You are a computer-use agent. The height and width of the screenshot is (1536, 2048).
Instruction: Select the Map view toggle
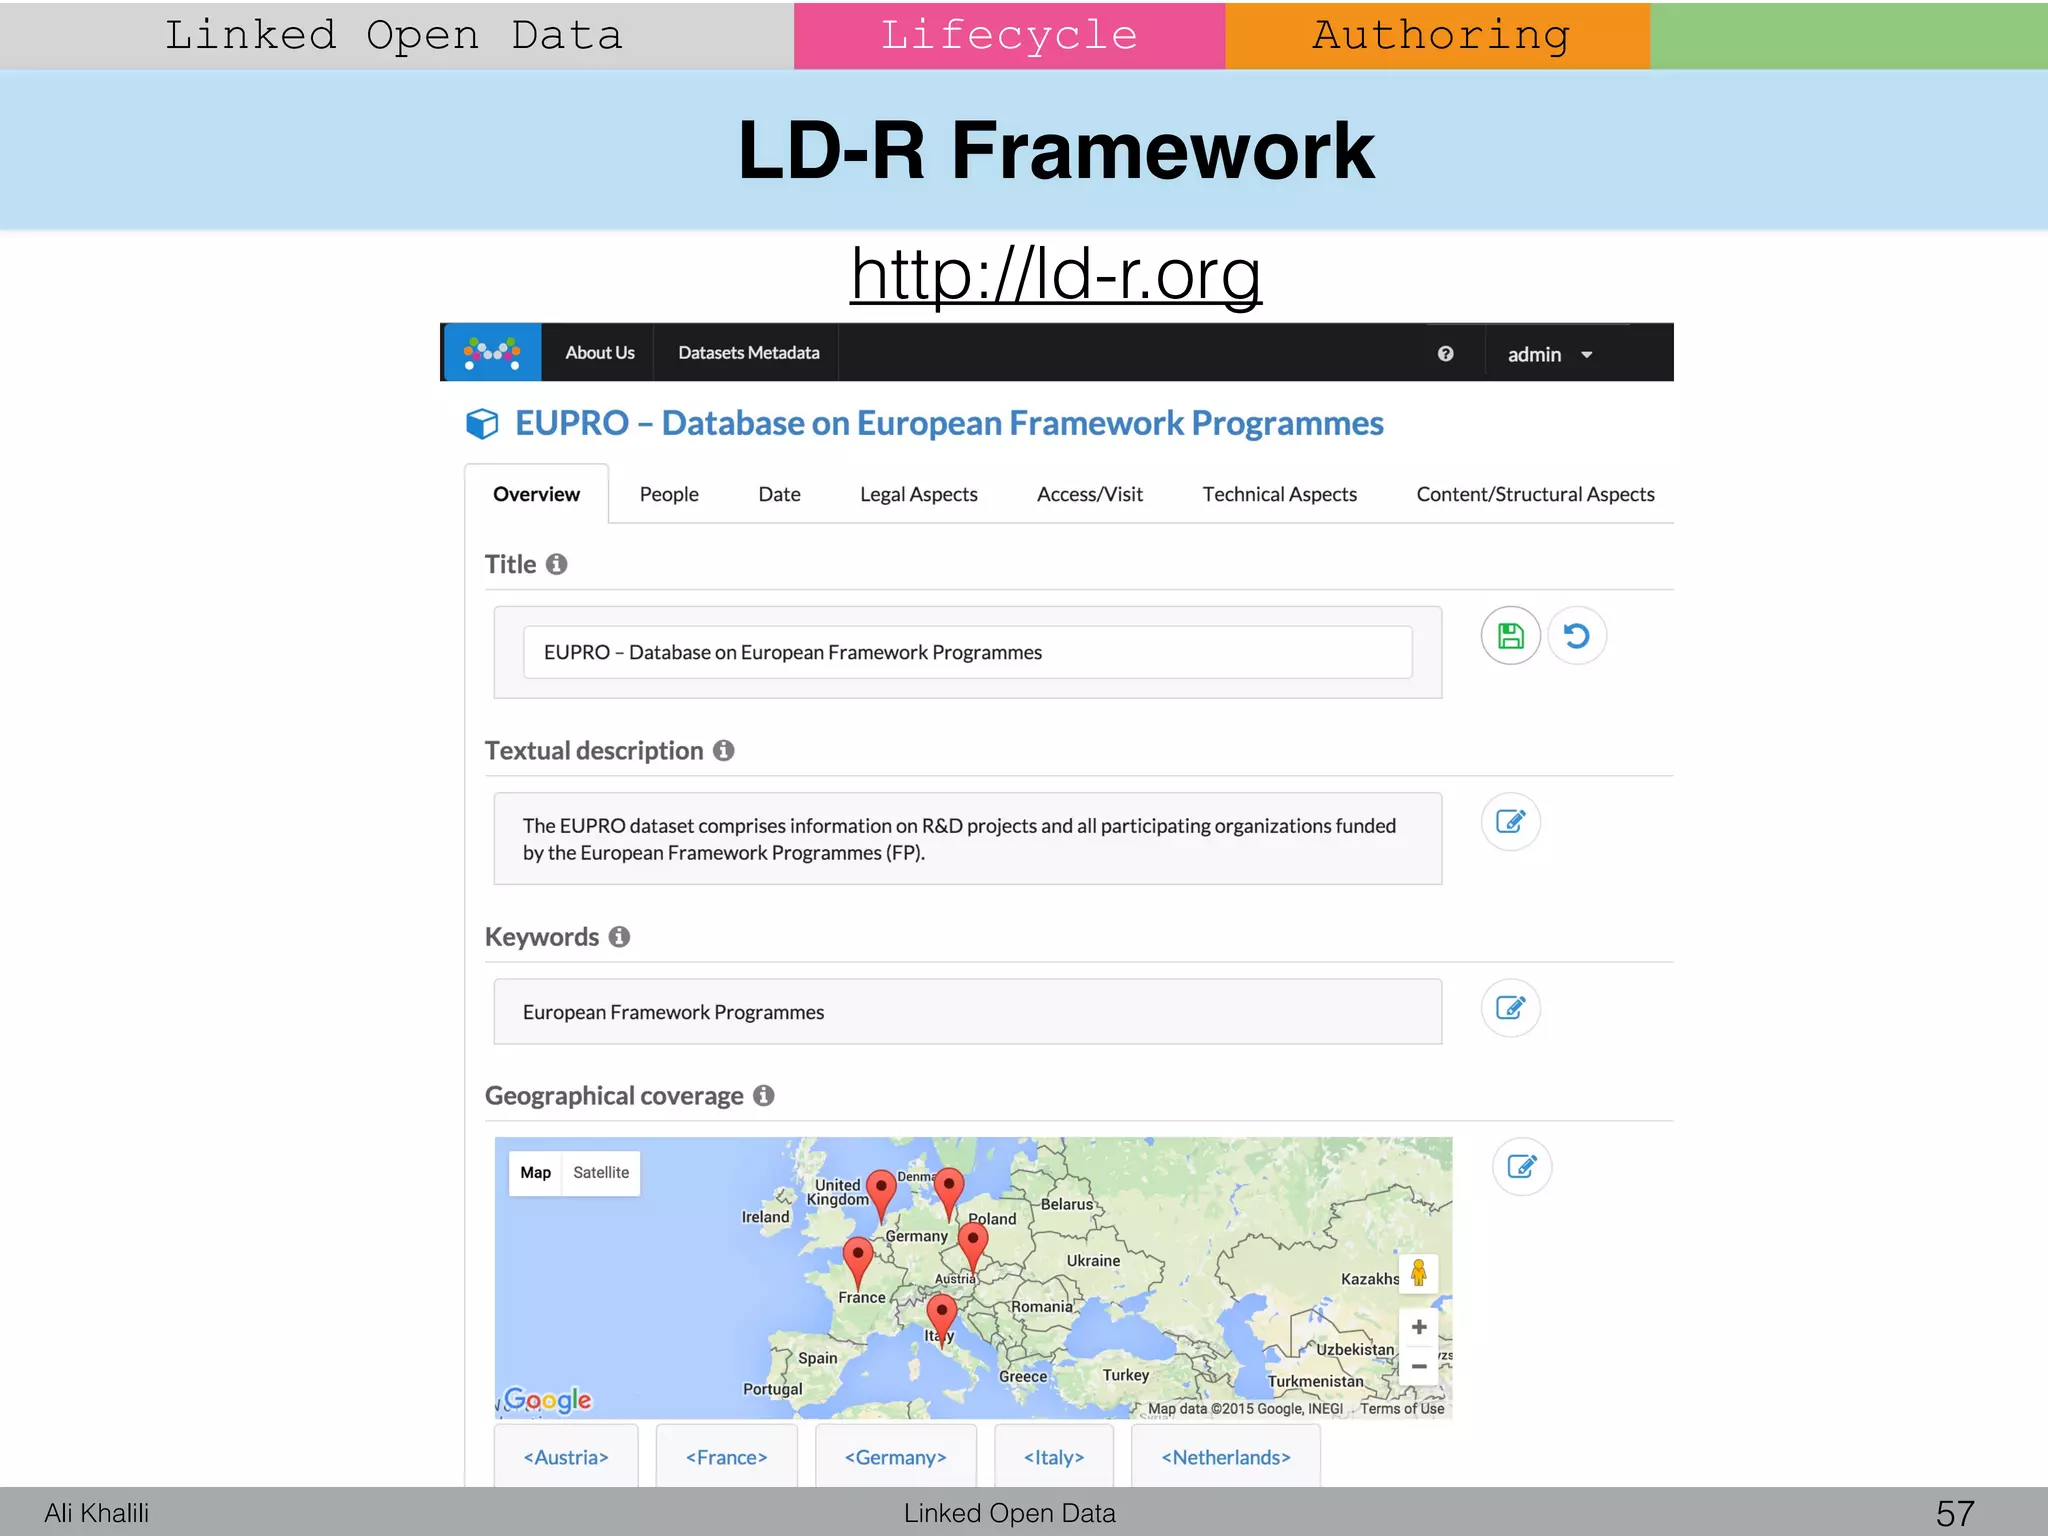536,1172
